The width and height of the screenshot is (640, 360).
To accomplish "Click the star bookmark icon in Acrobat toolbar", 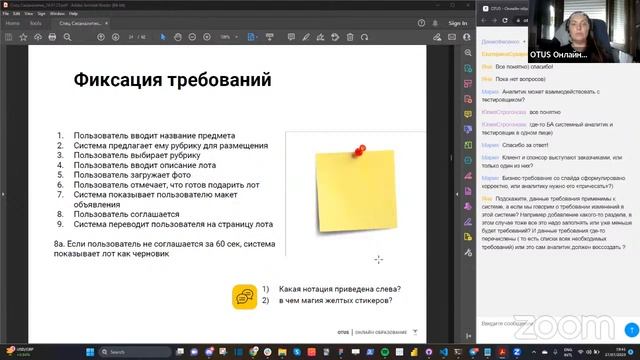I will tap(23, 37).
